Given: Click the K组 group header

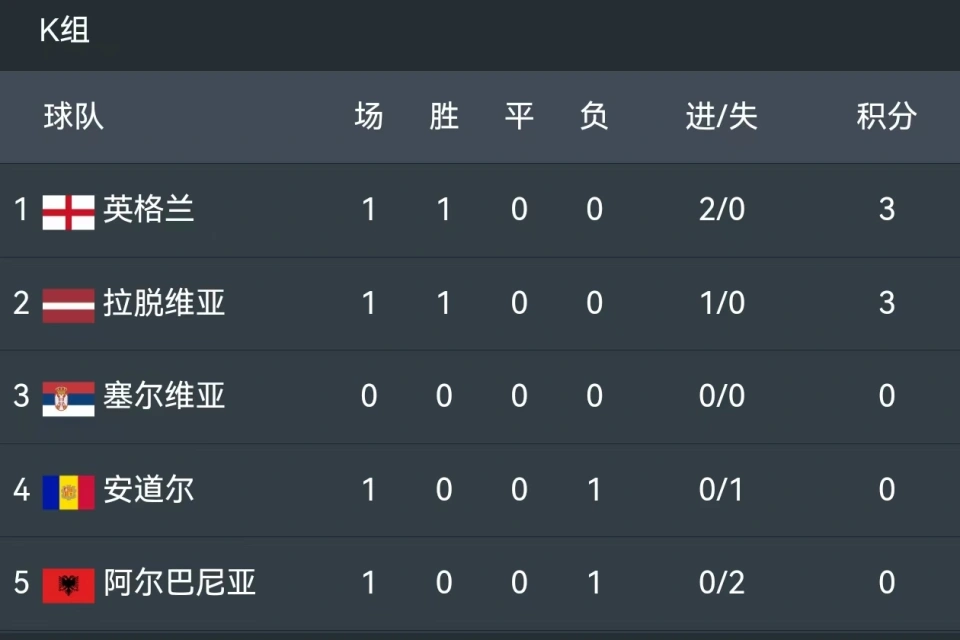Looking at the screenshot, I should [x=64, y=30].
